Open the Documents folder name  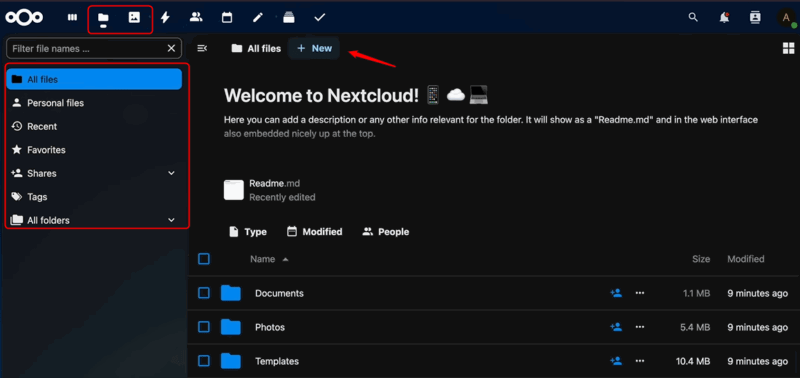click(279, 293)
